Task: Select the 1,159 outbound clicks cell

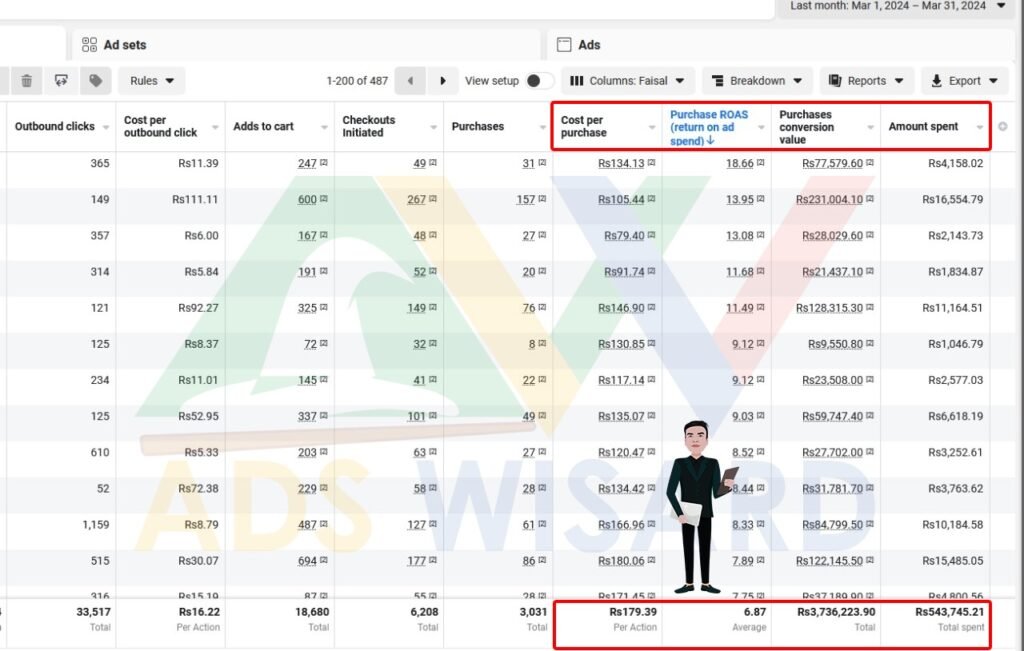Action: pyautogui.click(x=96, y=524)
